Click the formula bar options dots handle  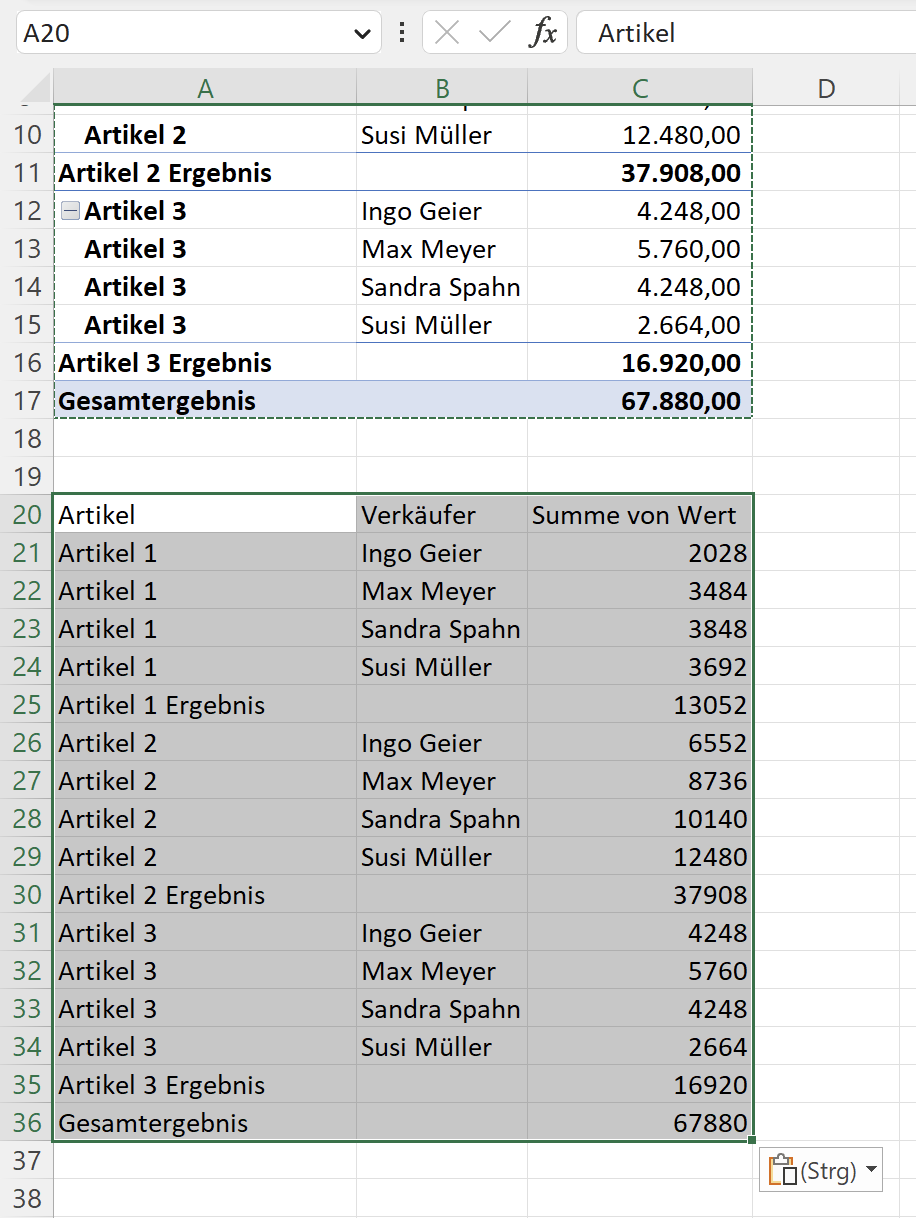coord(402,33)
